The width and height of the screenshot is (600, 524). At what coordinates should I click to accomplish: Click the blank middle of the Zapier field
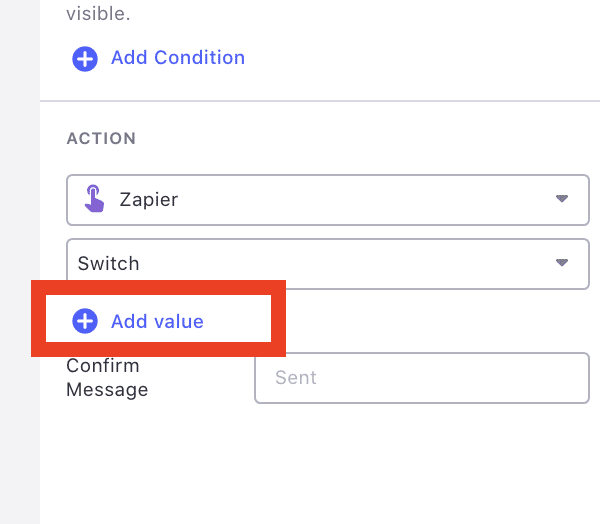point(360,199)
